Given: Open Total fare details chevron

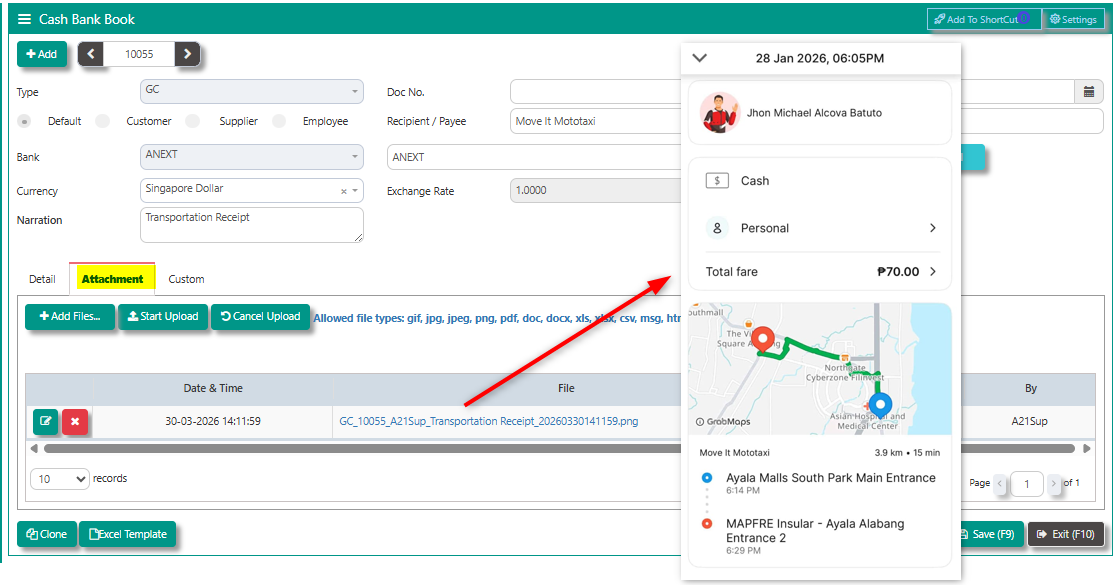Looking at the screenshot, I should pyautogui.click(x=933, y=271).
